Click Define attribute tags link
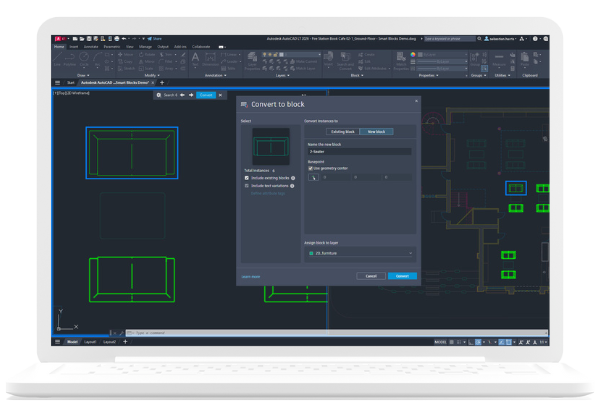The width and height of the screenshot is (600, 414). [268, 194]
